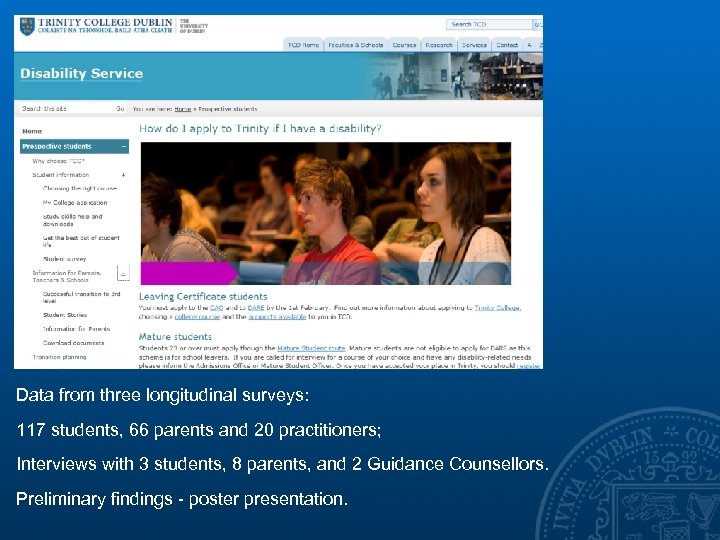Collapse the Prospective students section

pyautogui.click(x=124, y=146)
